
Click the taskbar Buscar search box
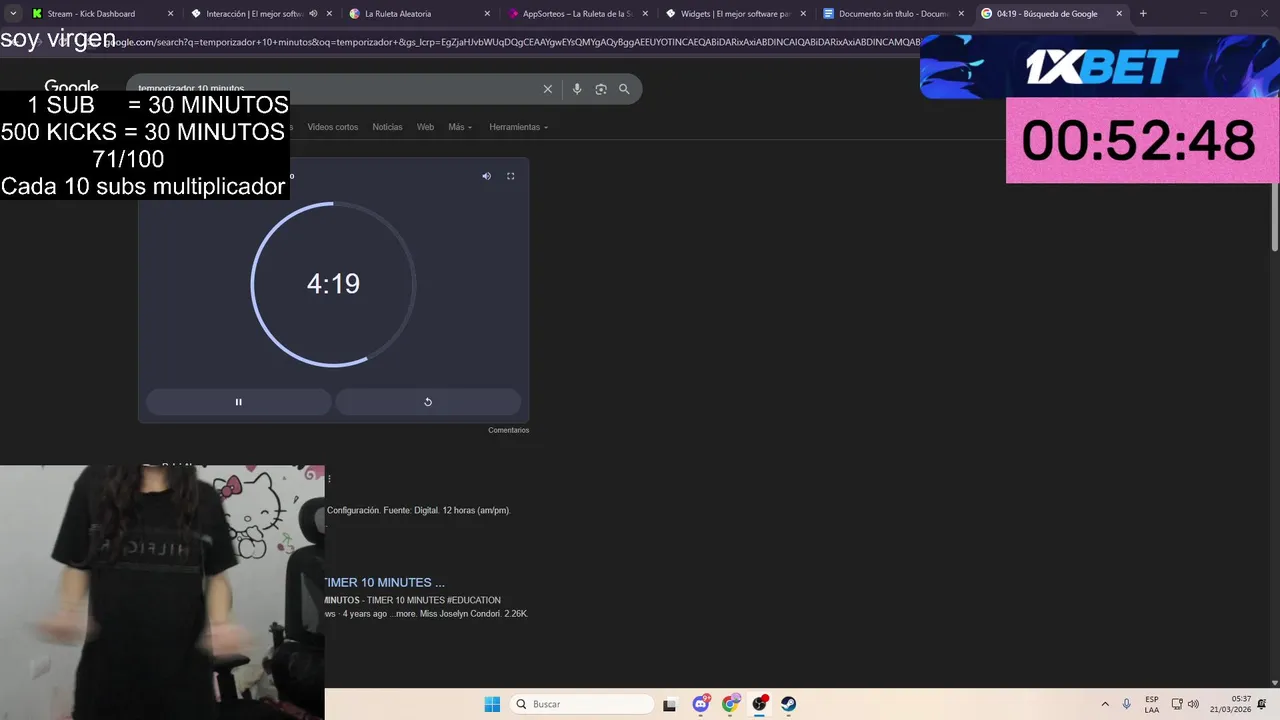tap(582, 704)
